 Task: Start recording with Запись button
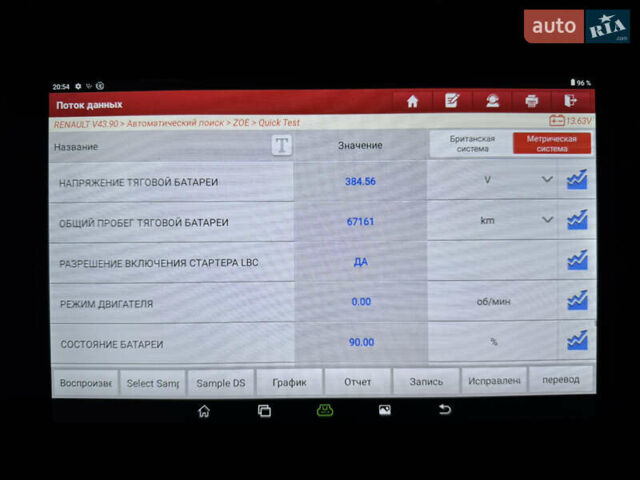[426, 381]
